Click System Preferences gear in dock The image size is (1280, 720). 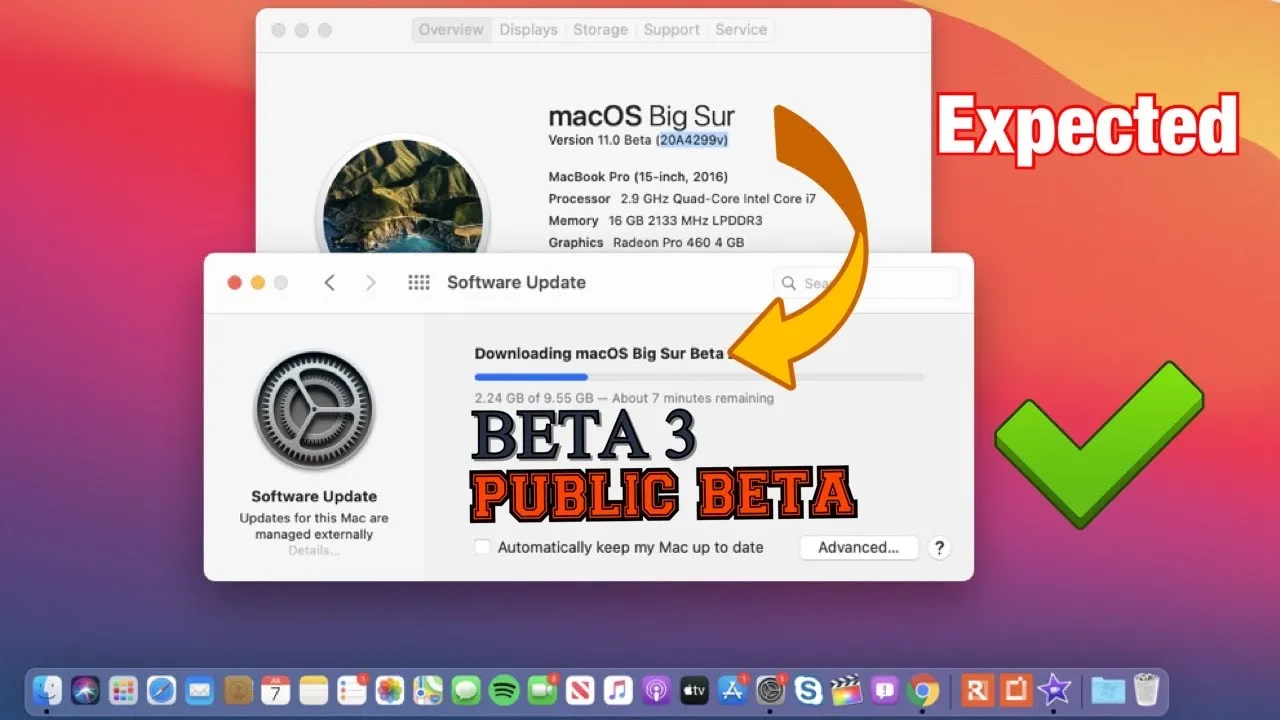coord(770,690)
